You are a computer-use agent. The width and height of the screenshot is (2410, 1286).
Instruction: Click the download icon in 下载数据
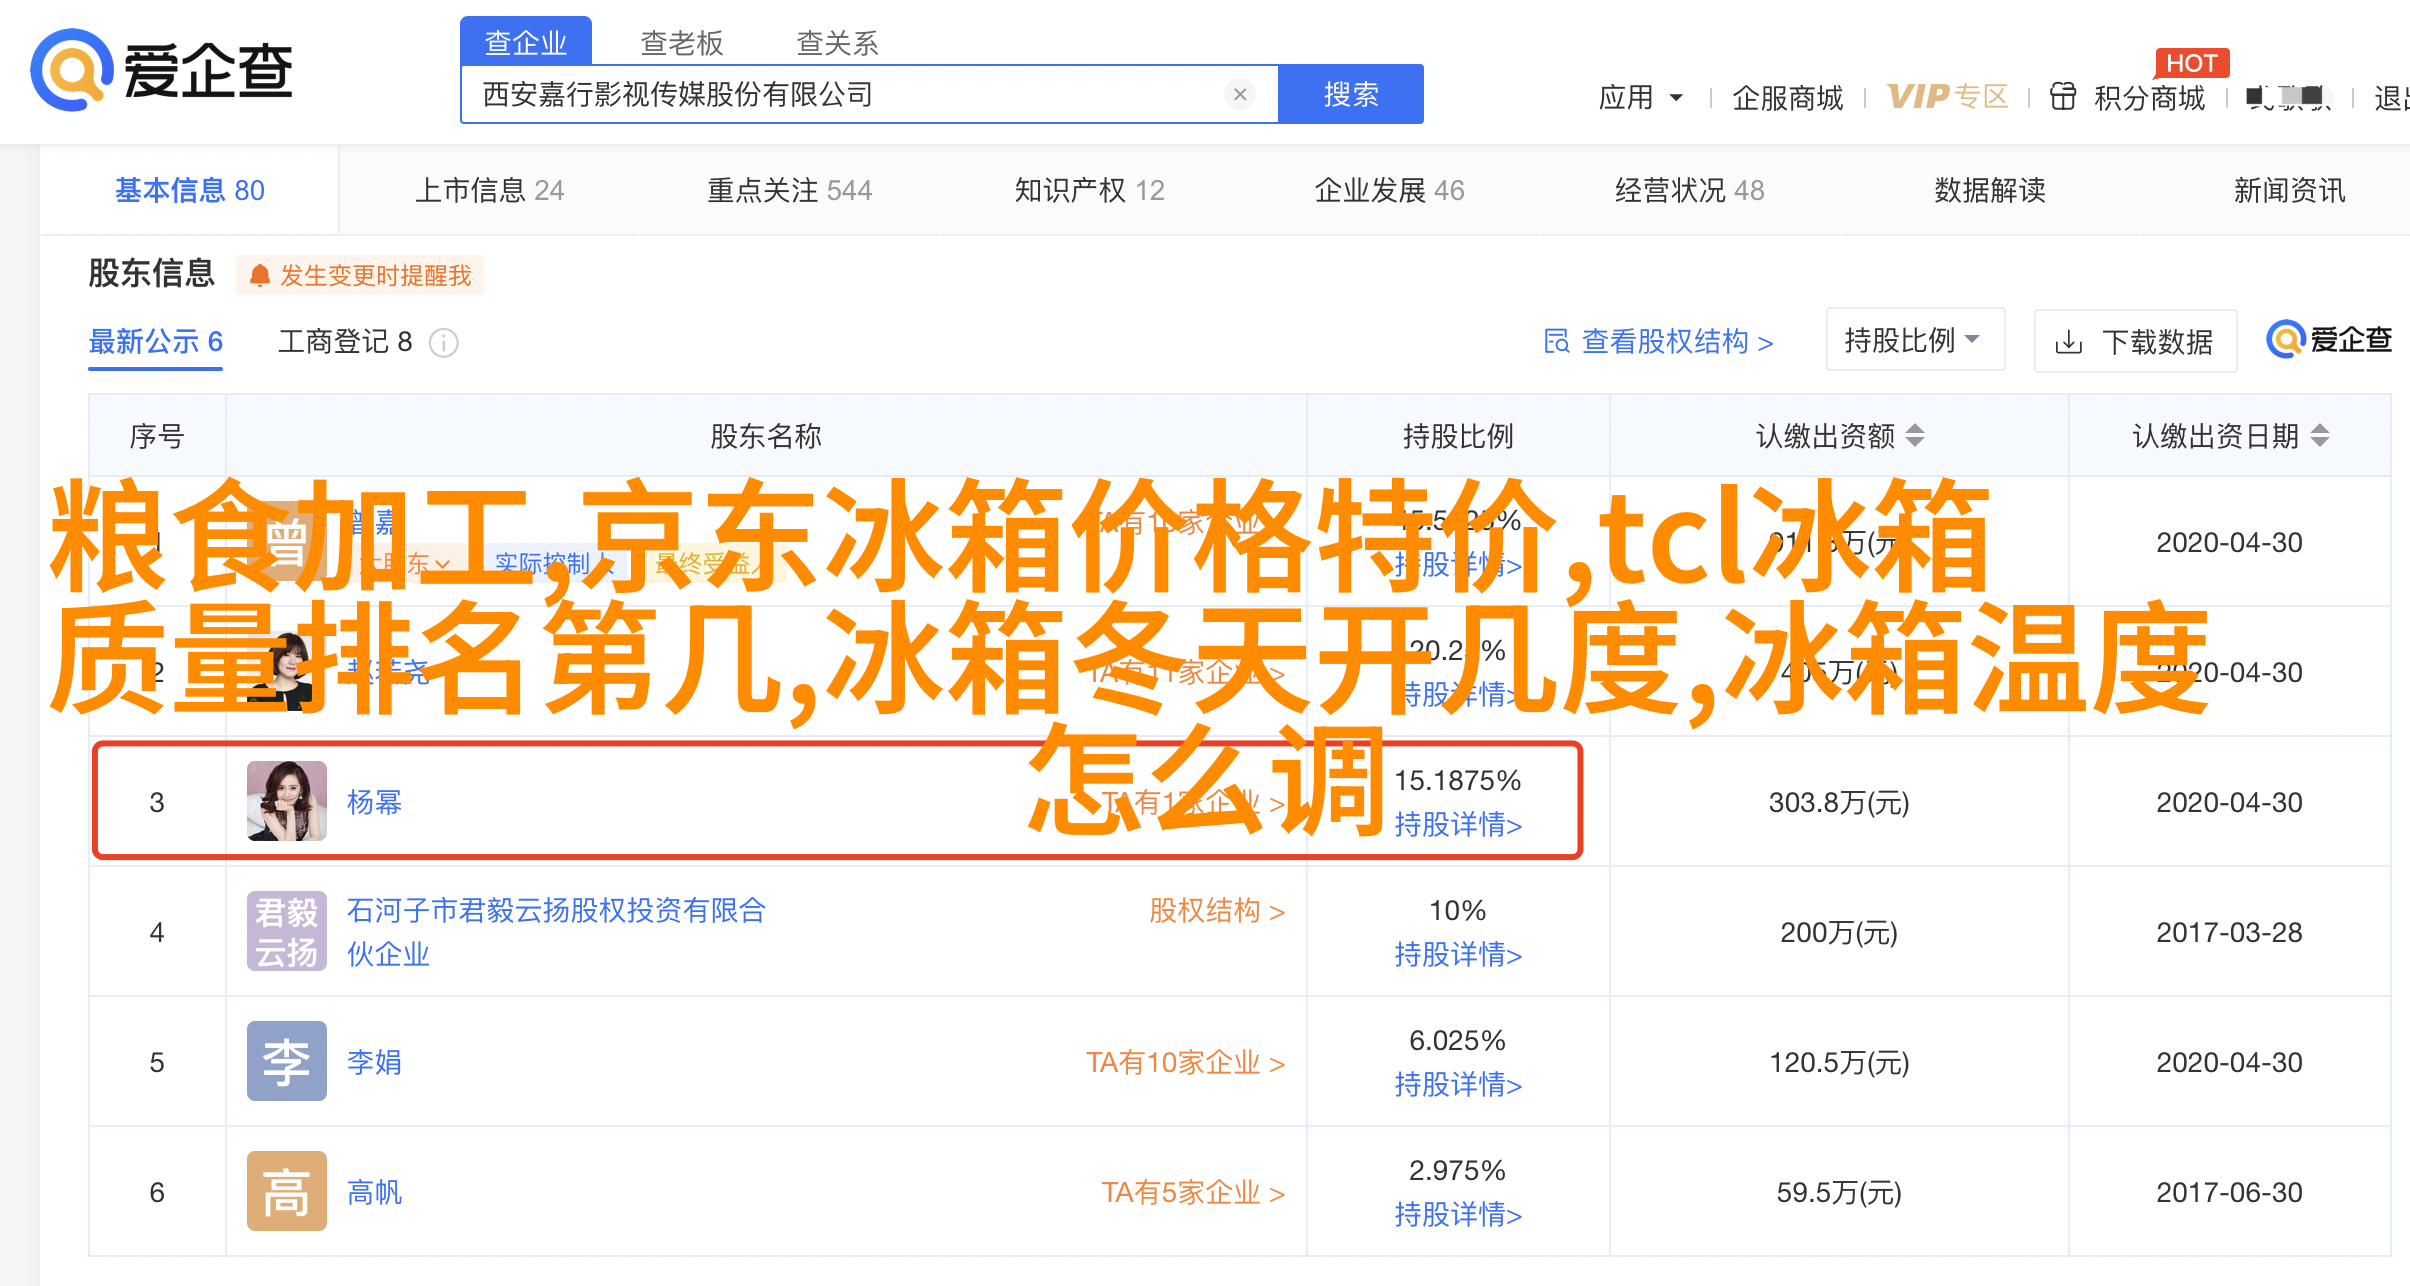2068,343
